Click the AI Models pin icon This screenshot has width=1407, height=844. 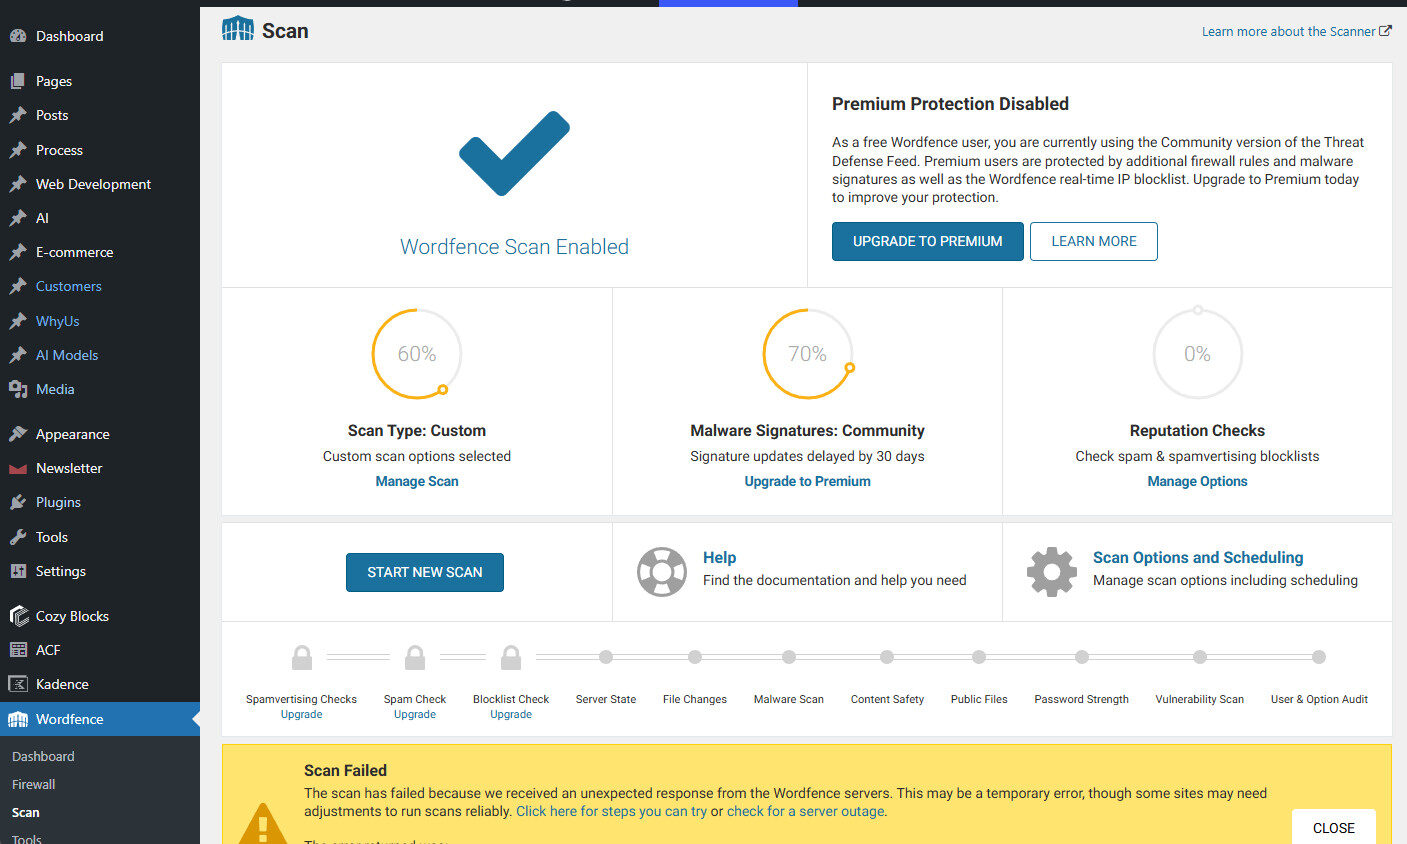[18, 355]
